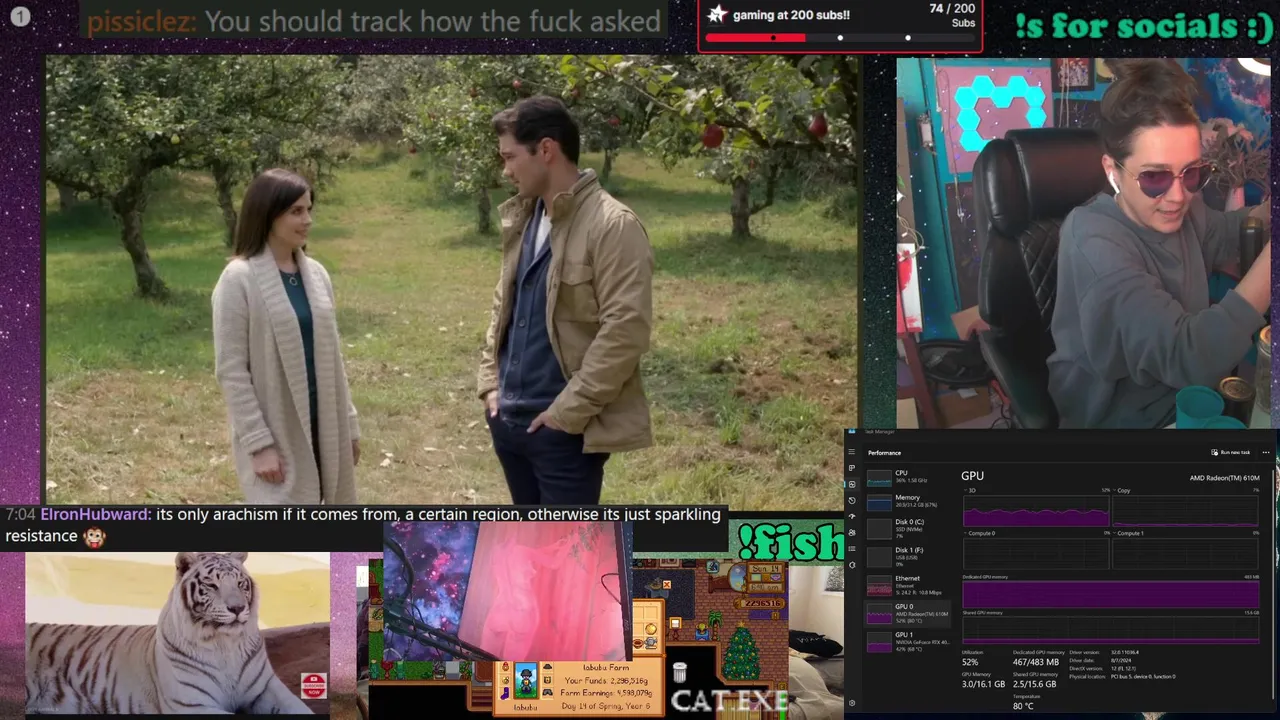The image size is (1280, 720).
Task: Select GPU 1 NVIDIA GeForce entry
Action: point(907,641)
